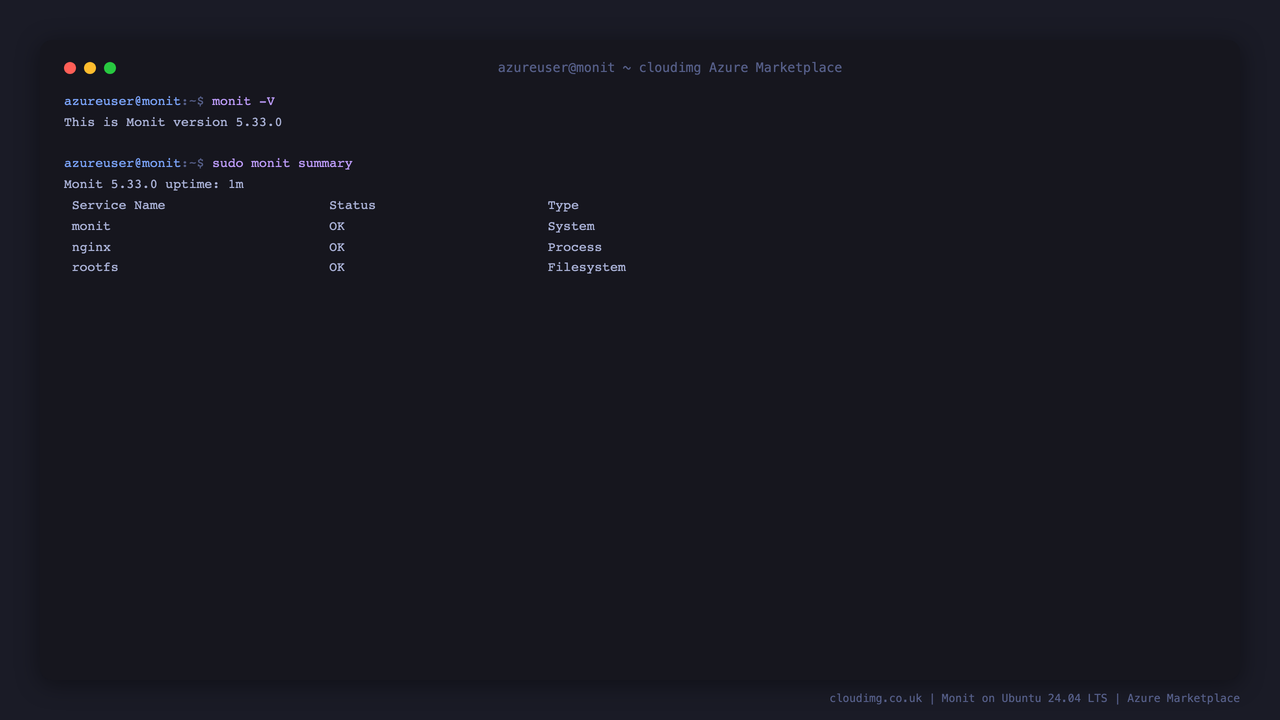Click the 'System' type value
1280x720 pixels.
point(571,227)
